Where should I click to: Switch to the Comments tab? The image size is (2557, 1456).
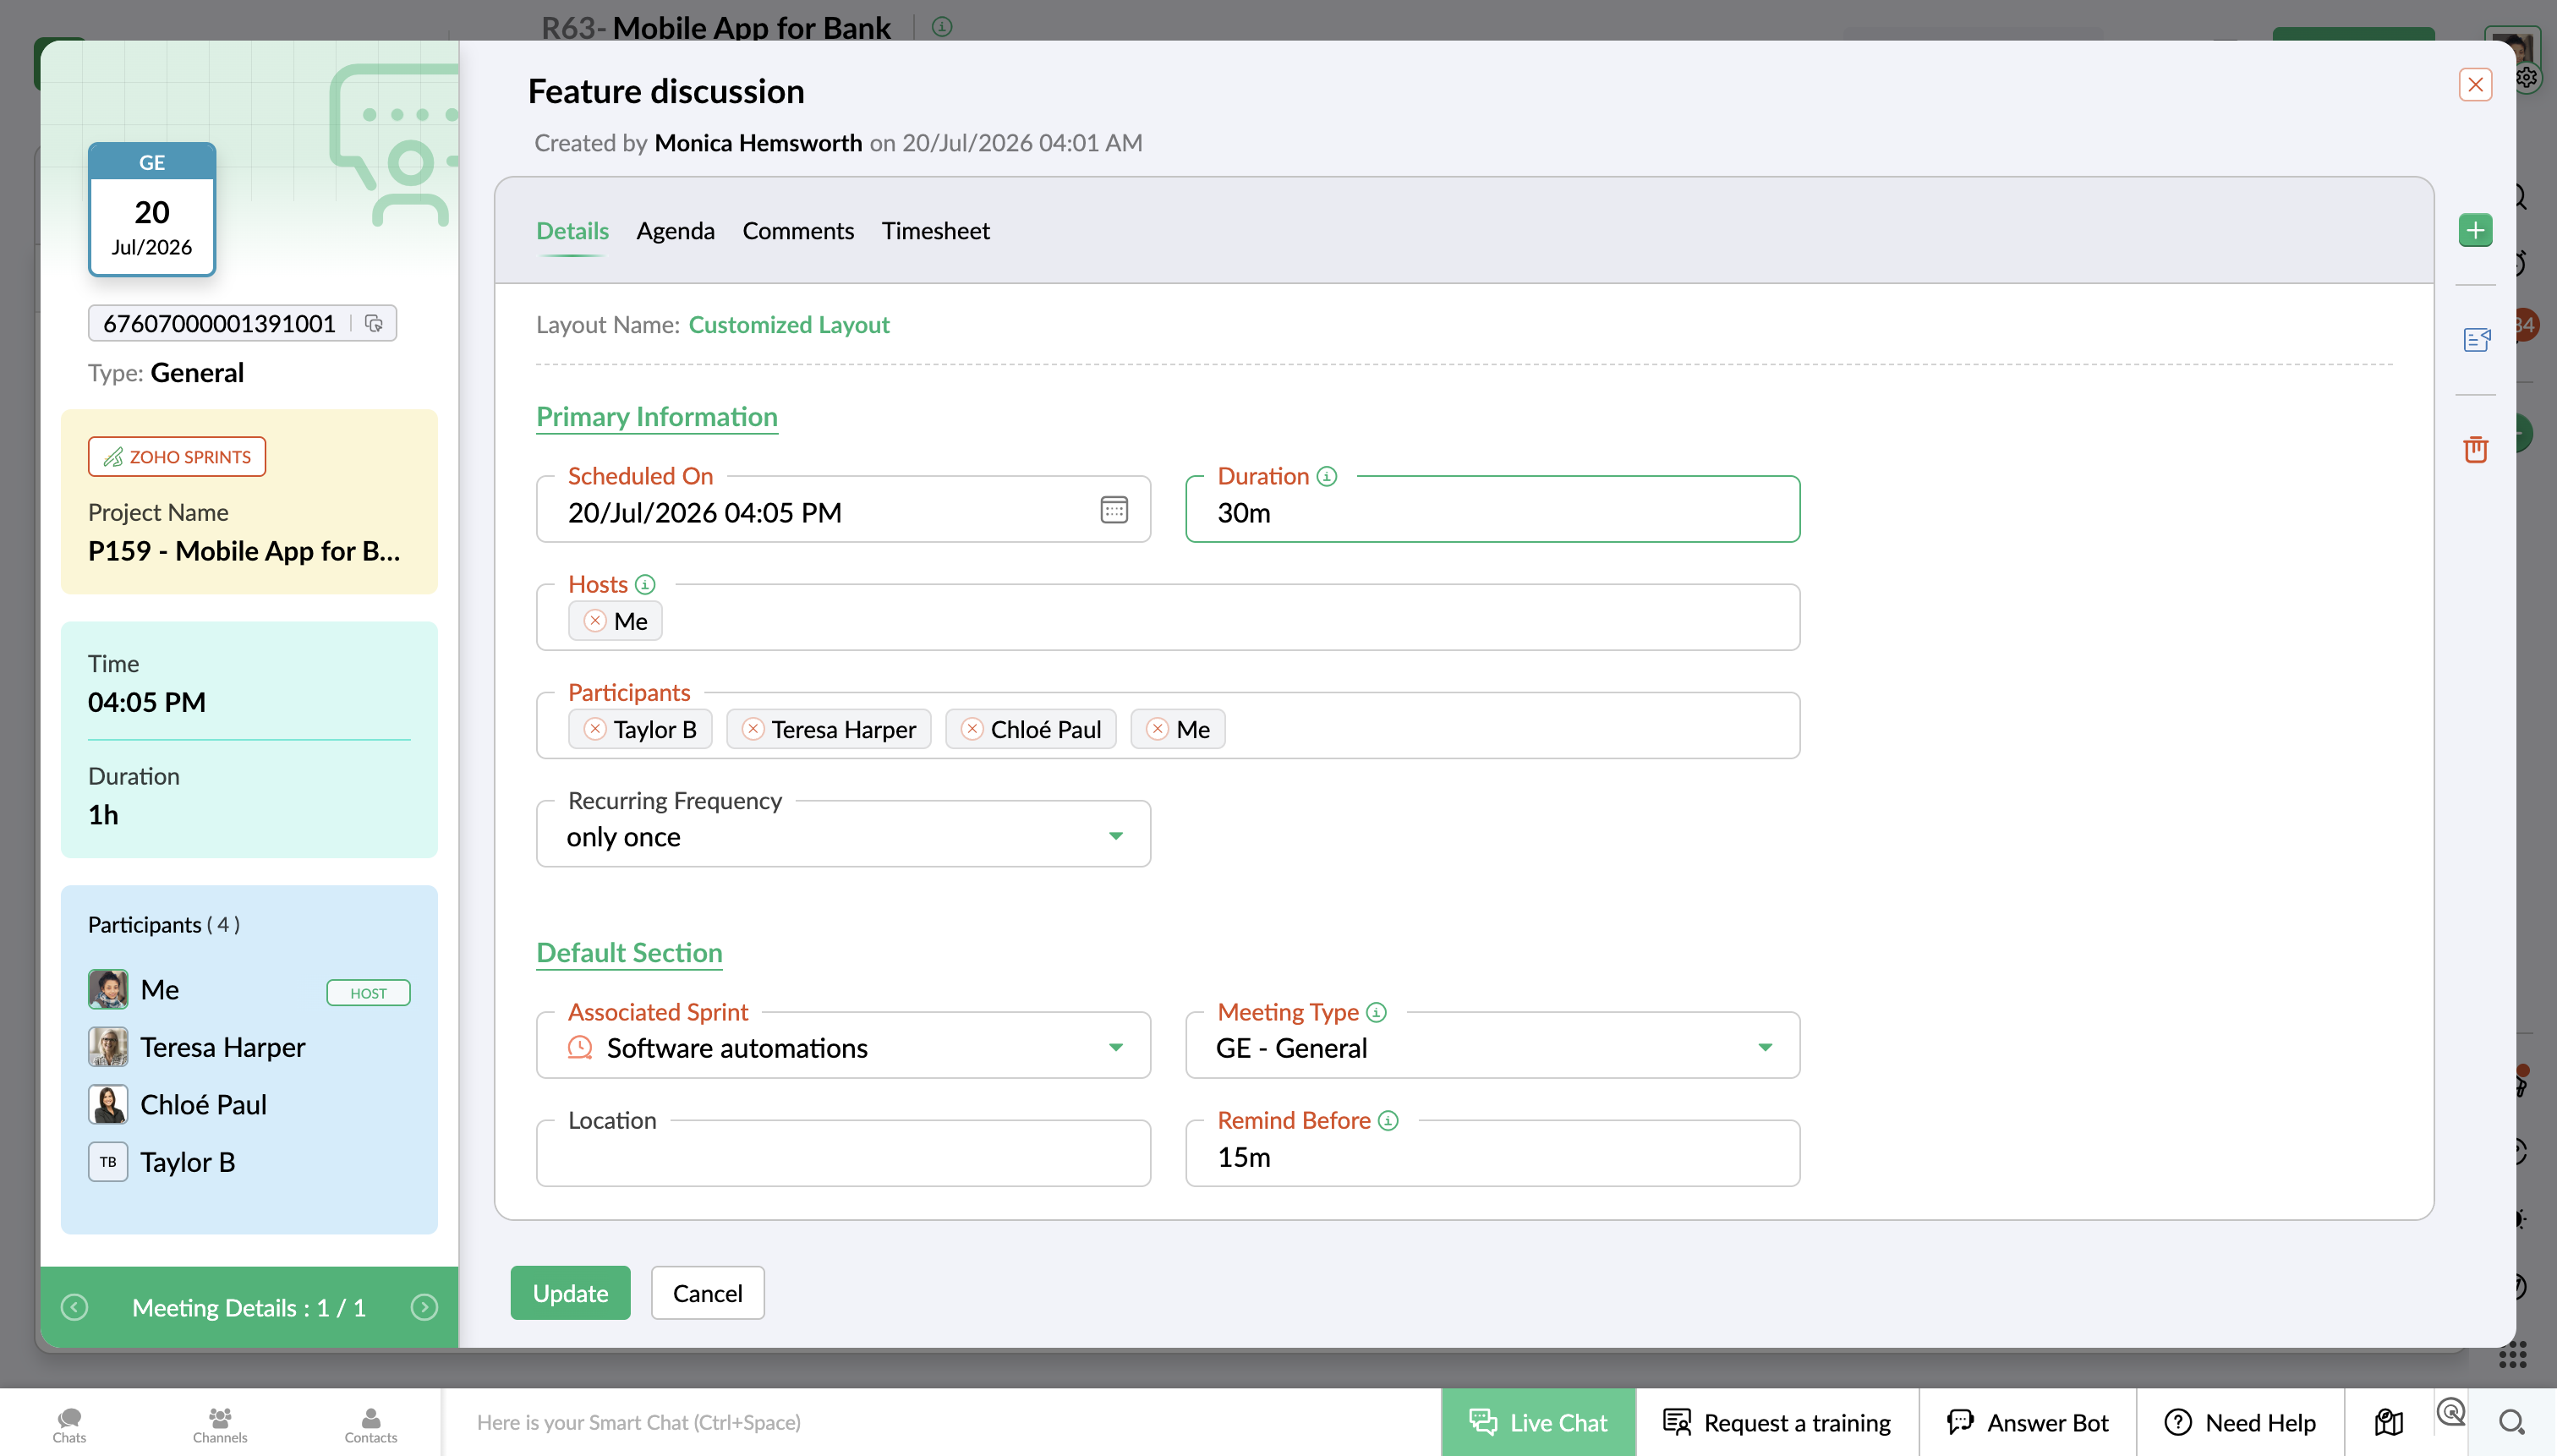798,231
